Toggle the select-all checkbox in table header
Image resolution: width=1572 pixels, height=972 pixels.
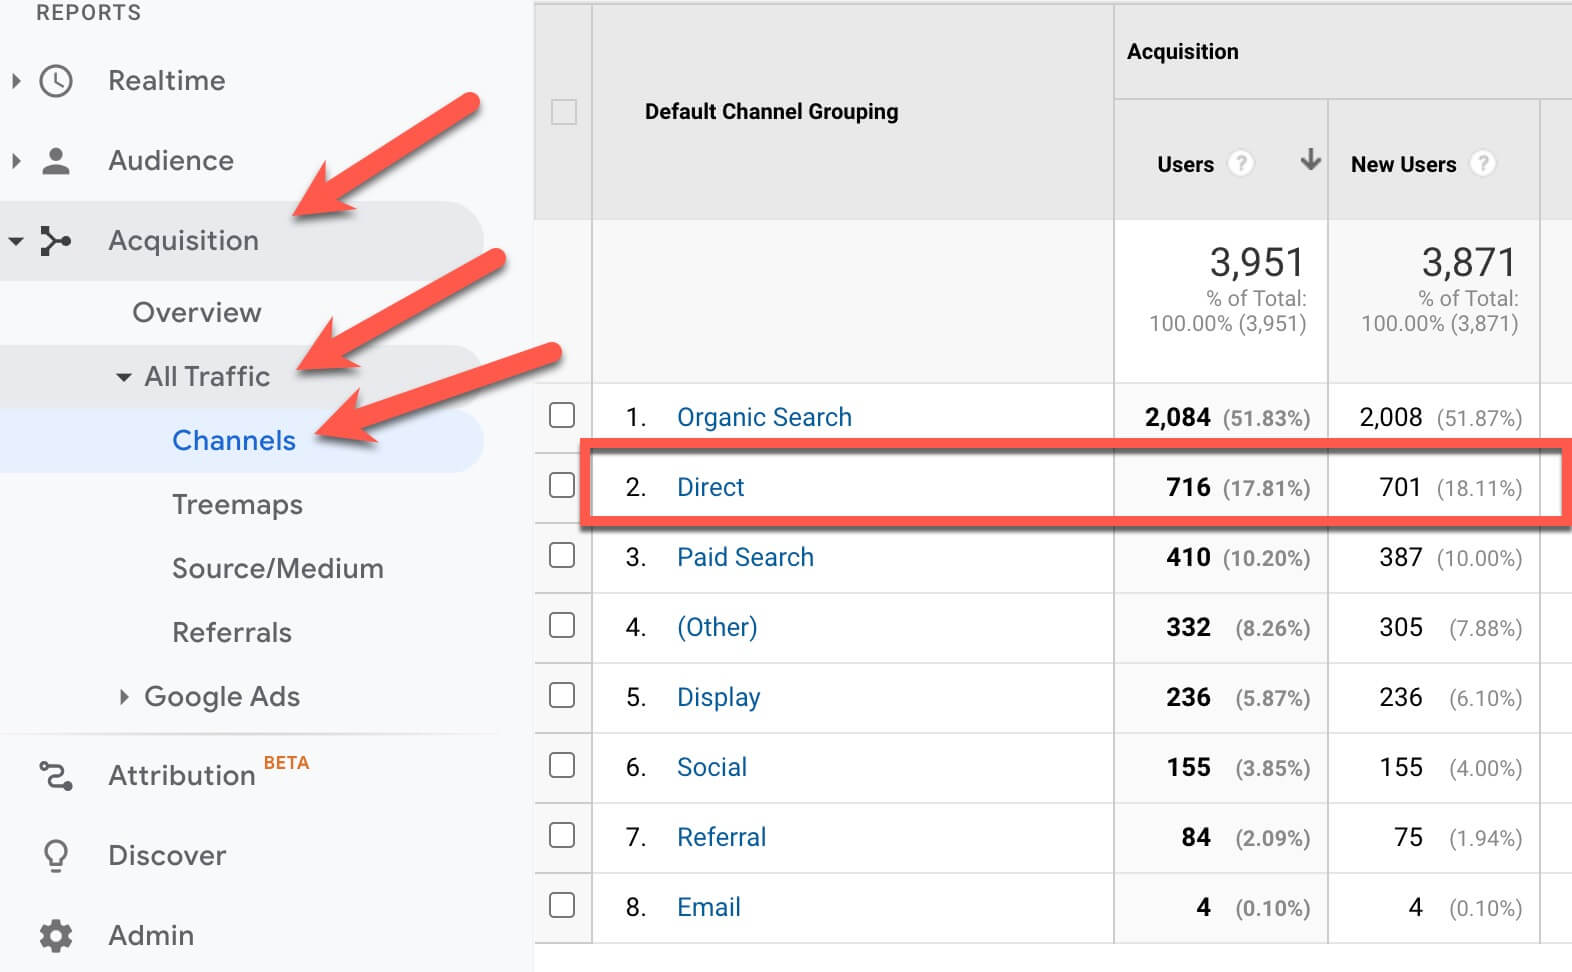point(564,112)
